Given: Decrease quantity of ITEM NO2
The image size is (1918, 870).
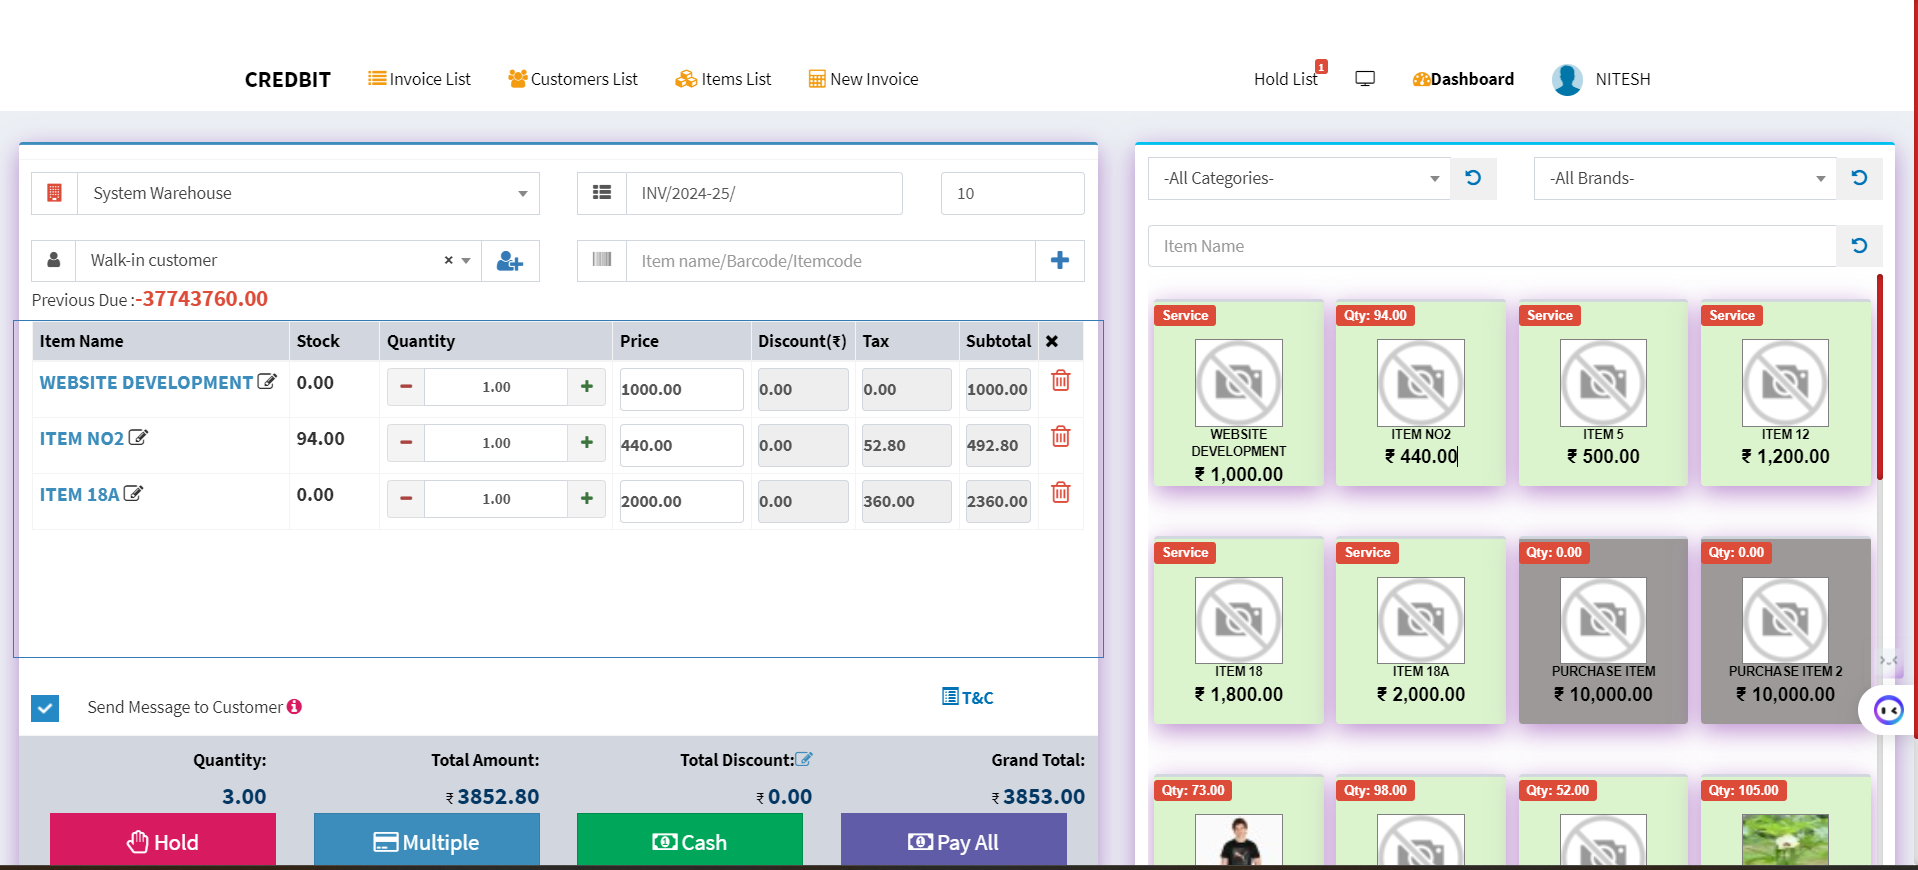Looking at the screenshot, I should (406, 443).
